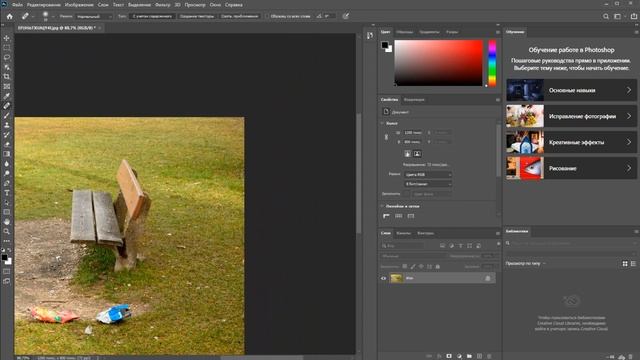Viewport: 640px width, 360px height.
Task: Open the search magnifier icon at top right
Action: pyautogui.click(x=606, y=16)
